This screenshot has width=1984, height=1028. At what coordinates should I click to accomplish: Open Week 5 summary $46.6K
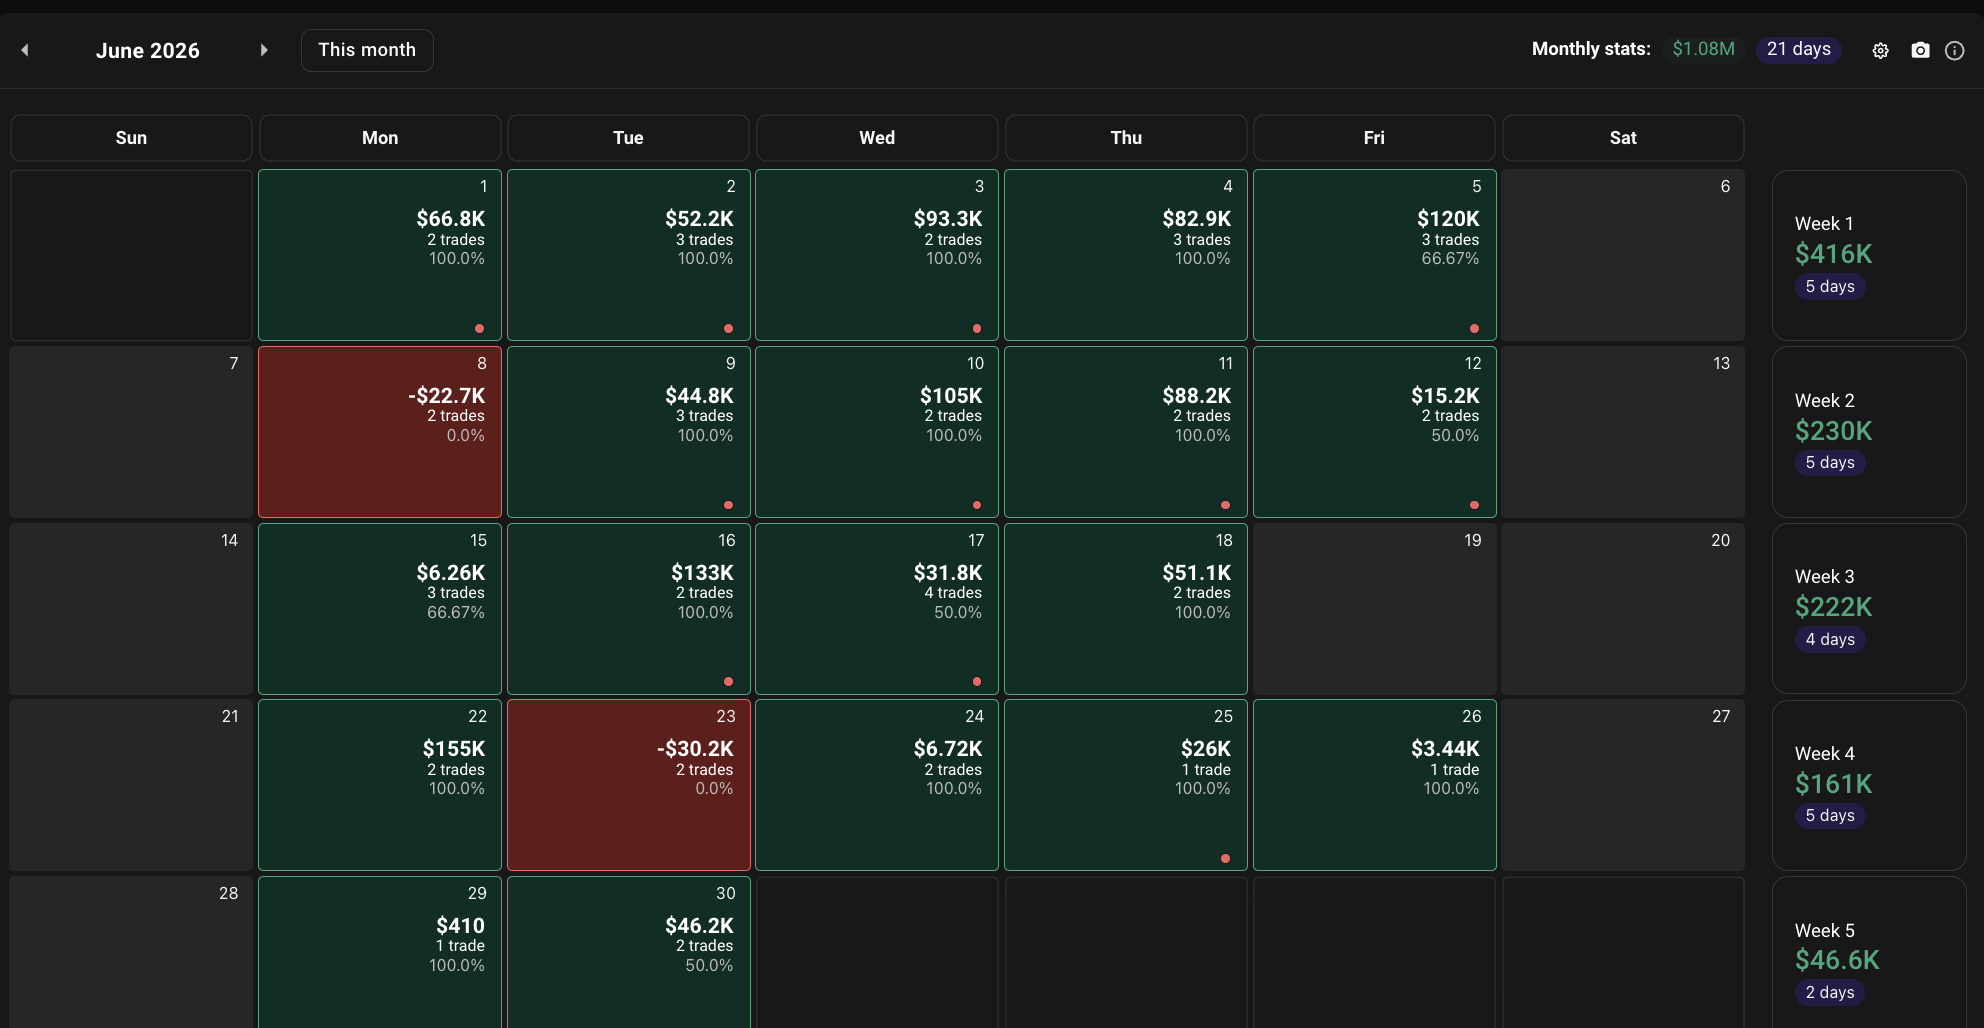(x=1869, y=953)
